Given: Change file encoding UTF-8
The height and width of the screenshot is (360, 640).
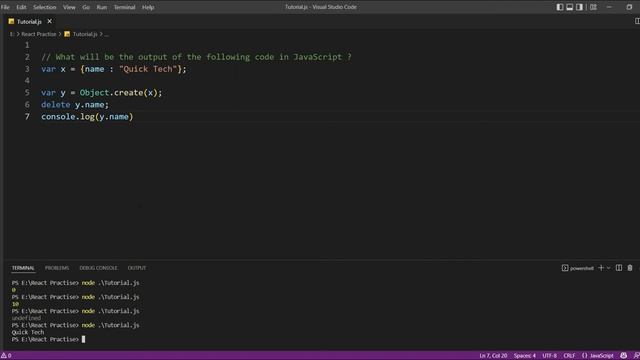Looking at the screenshot, I should coord(549,356).
